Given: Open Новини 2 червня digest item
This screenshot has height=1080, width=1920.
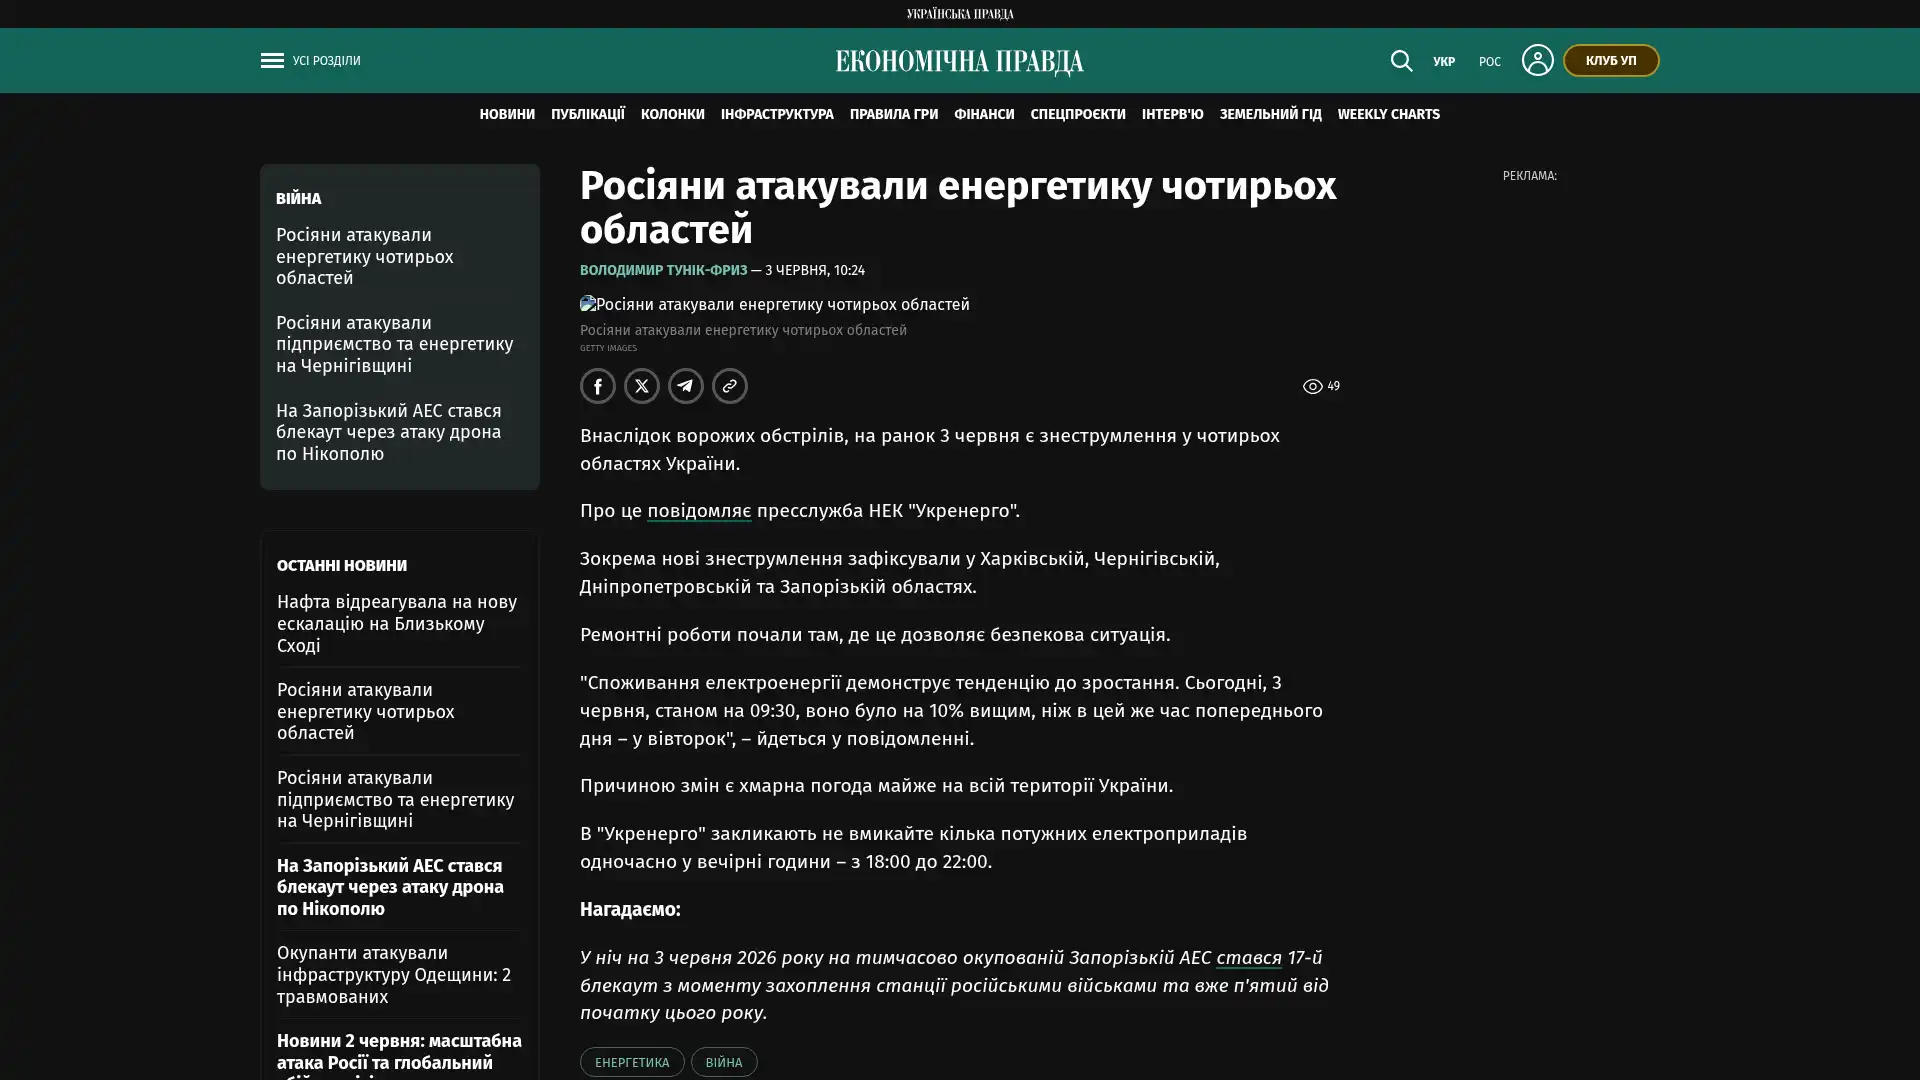Looking at the screenshot, I should click(x=399, y=1055).
